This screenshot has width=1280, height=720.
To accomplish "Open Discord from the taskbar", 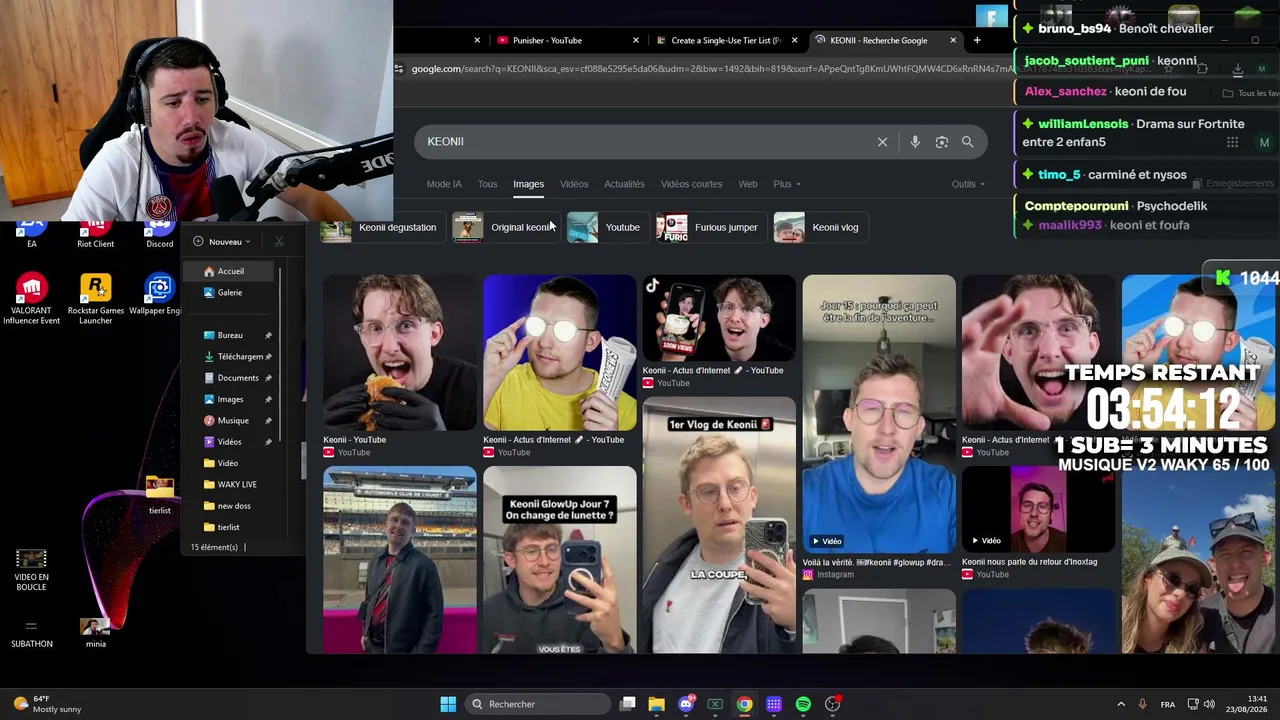I will 686,704.
